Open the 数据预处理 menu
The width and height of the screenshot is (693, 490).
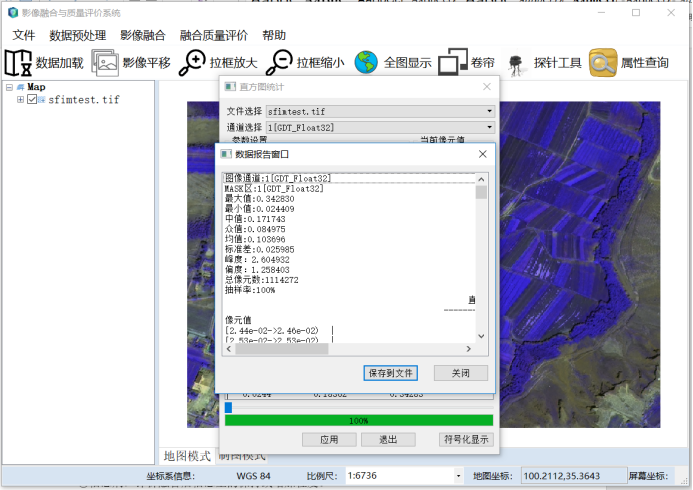(x=77, y=35)
